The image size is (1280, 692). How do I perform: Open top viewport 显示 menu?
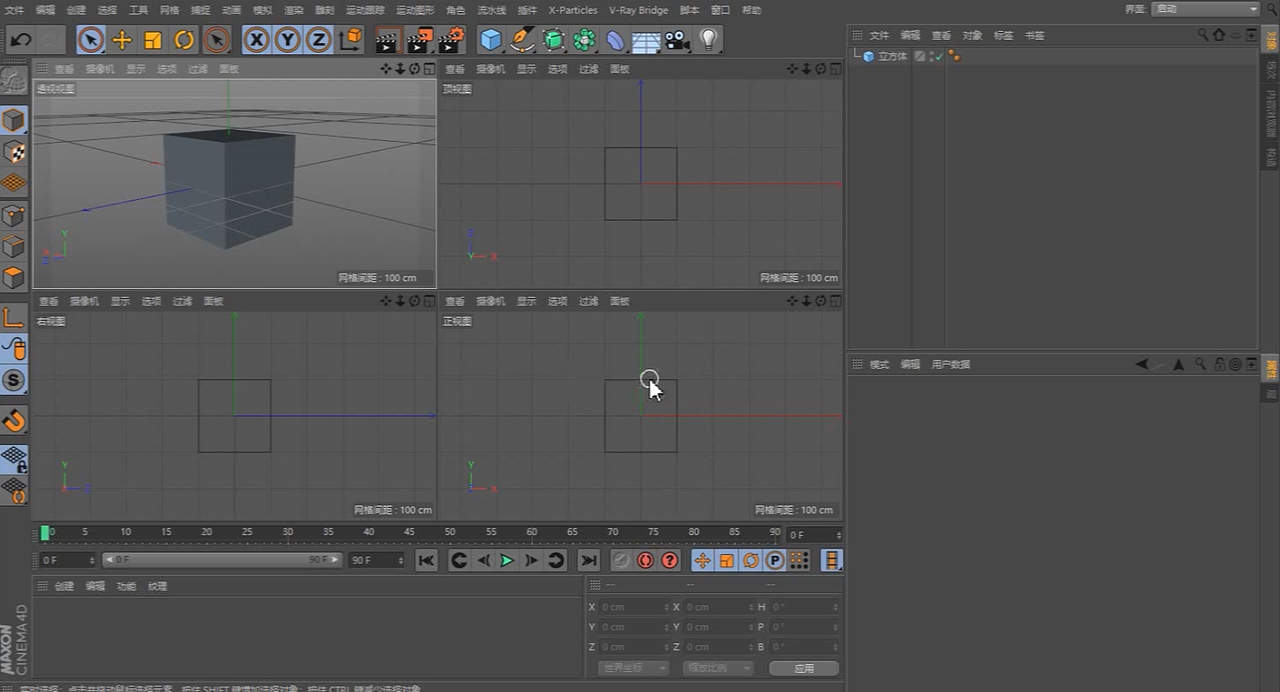click(526, 69)
